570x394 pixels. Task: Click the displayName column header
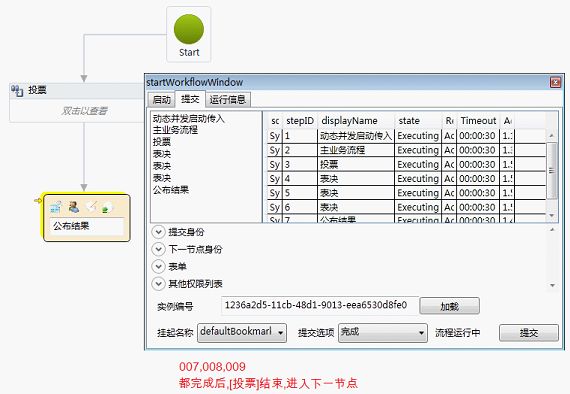coord(356,121)
